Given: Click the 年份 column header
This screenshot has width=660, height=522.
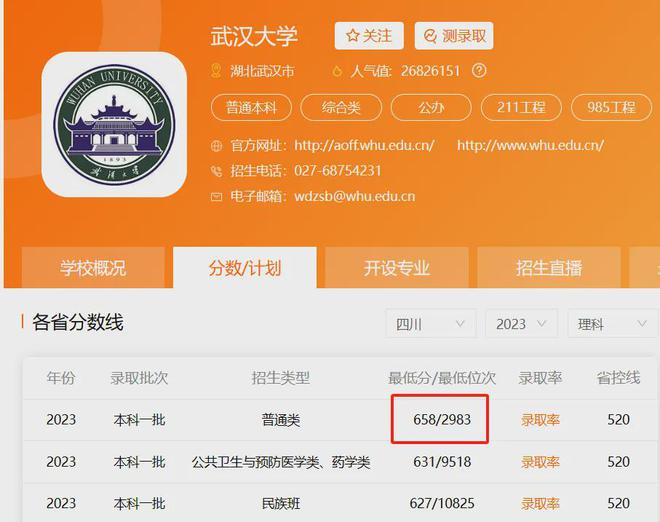Looking at the screenshot, I should click(61, 378).
